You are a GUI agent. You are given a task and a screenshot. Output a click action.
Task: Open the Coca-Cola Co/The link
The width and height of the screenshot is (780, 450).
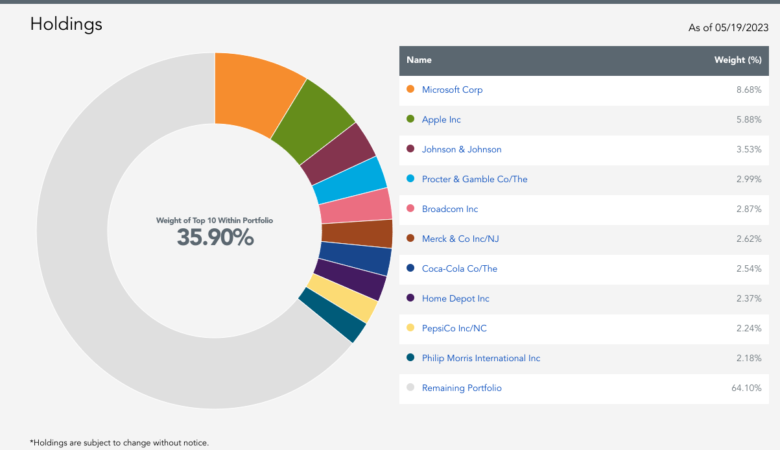459,269
